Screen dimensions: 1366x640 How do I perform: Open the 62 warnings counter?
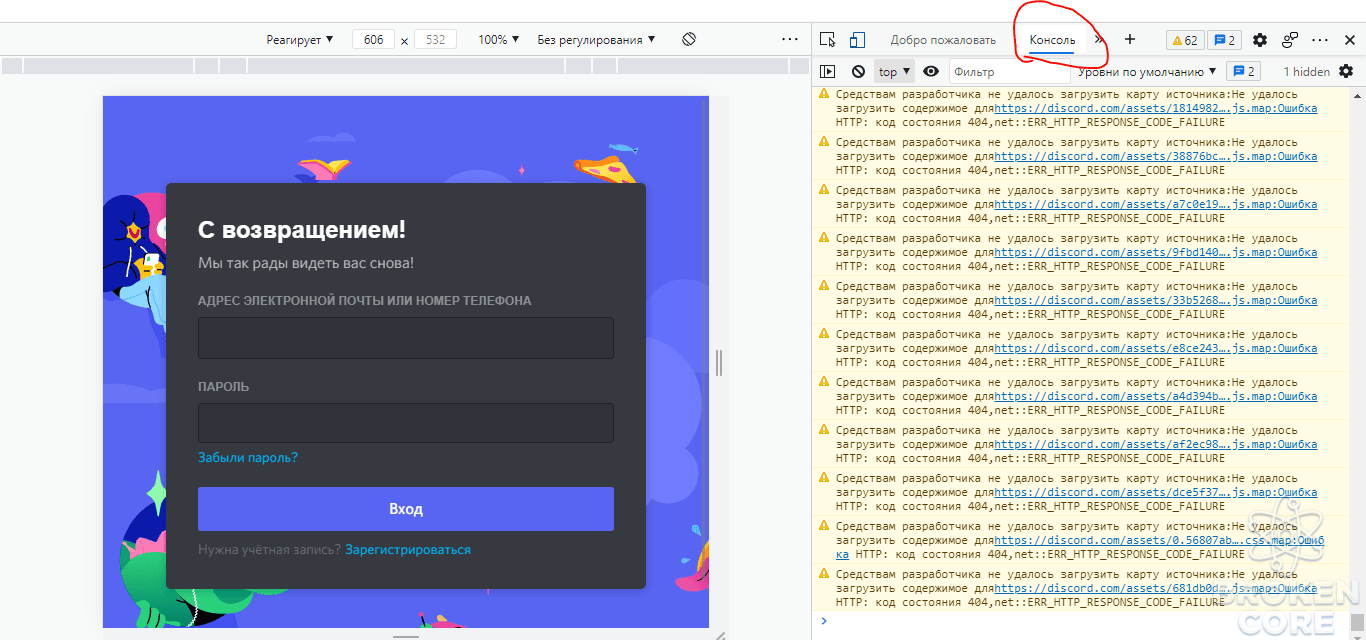1184,40
